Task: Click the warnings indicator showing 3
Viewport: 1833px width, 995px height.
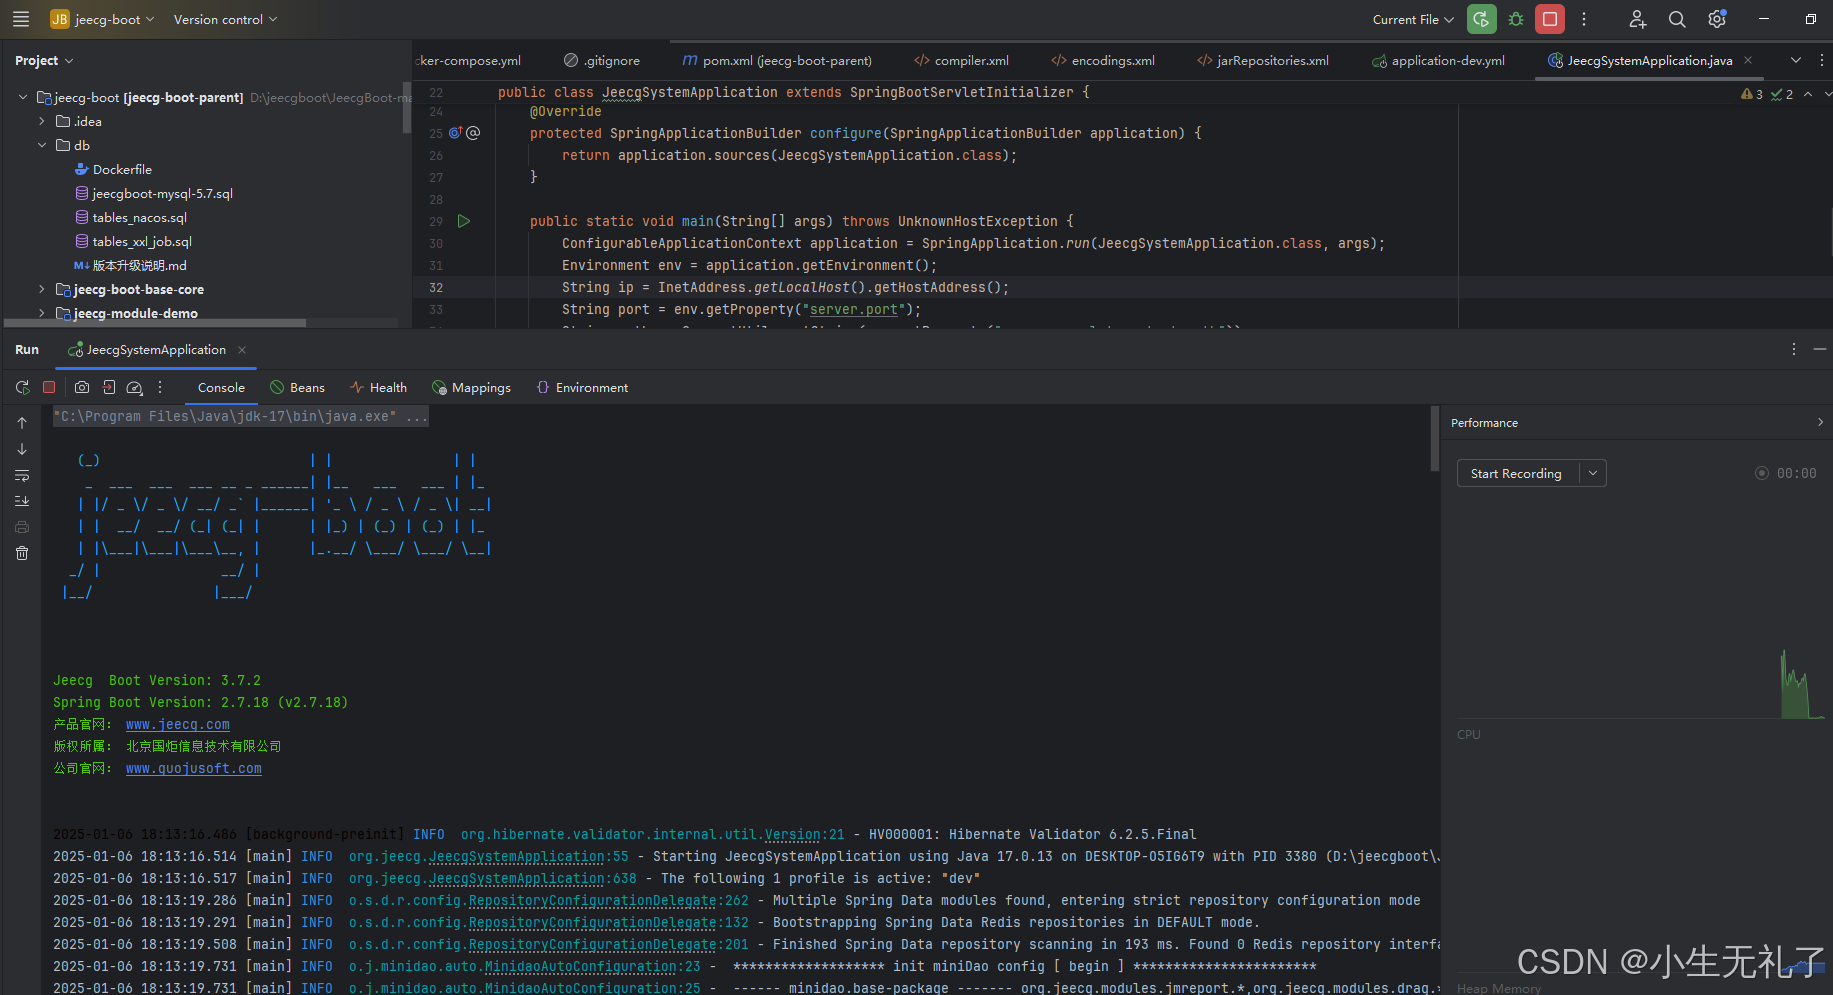Action: coord(1752,94)
